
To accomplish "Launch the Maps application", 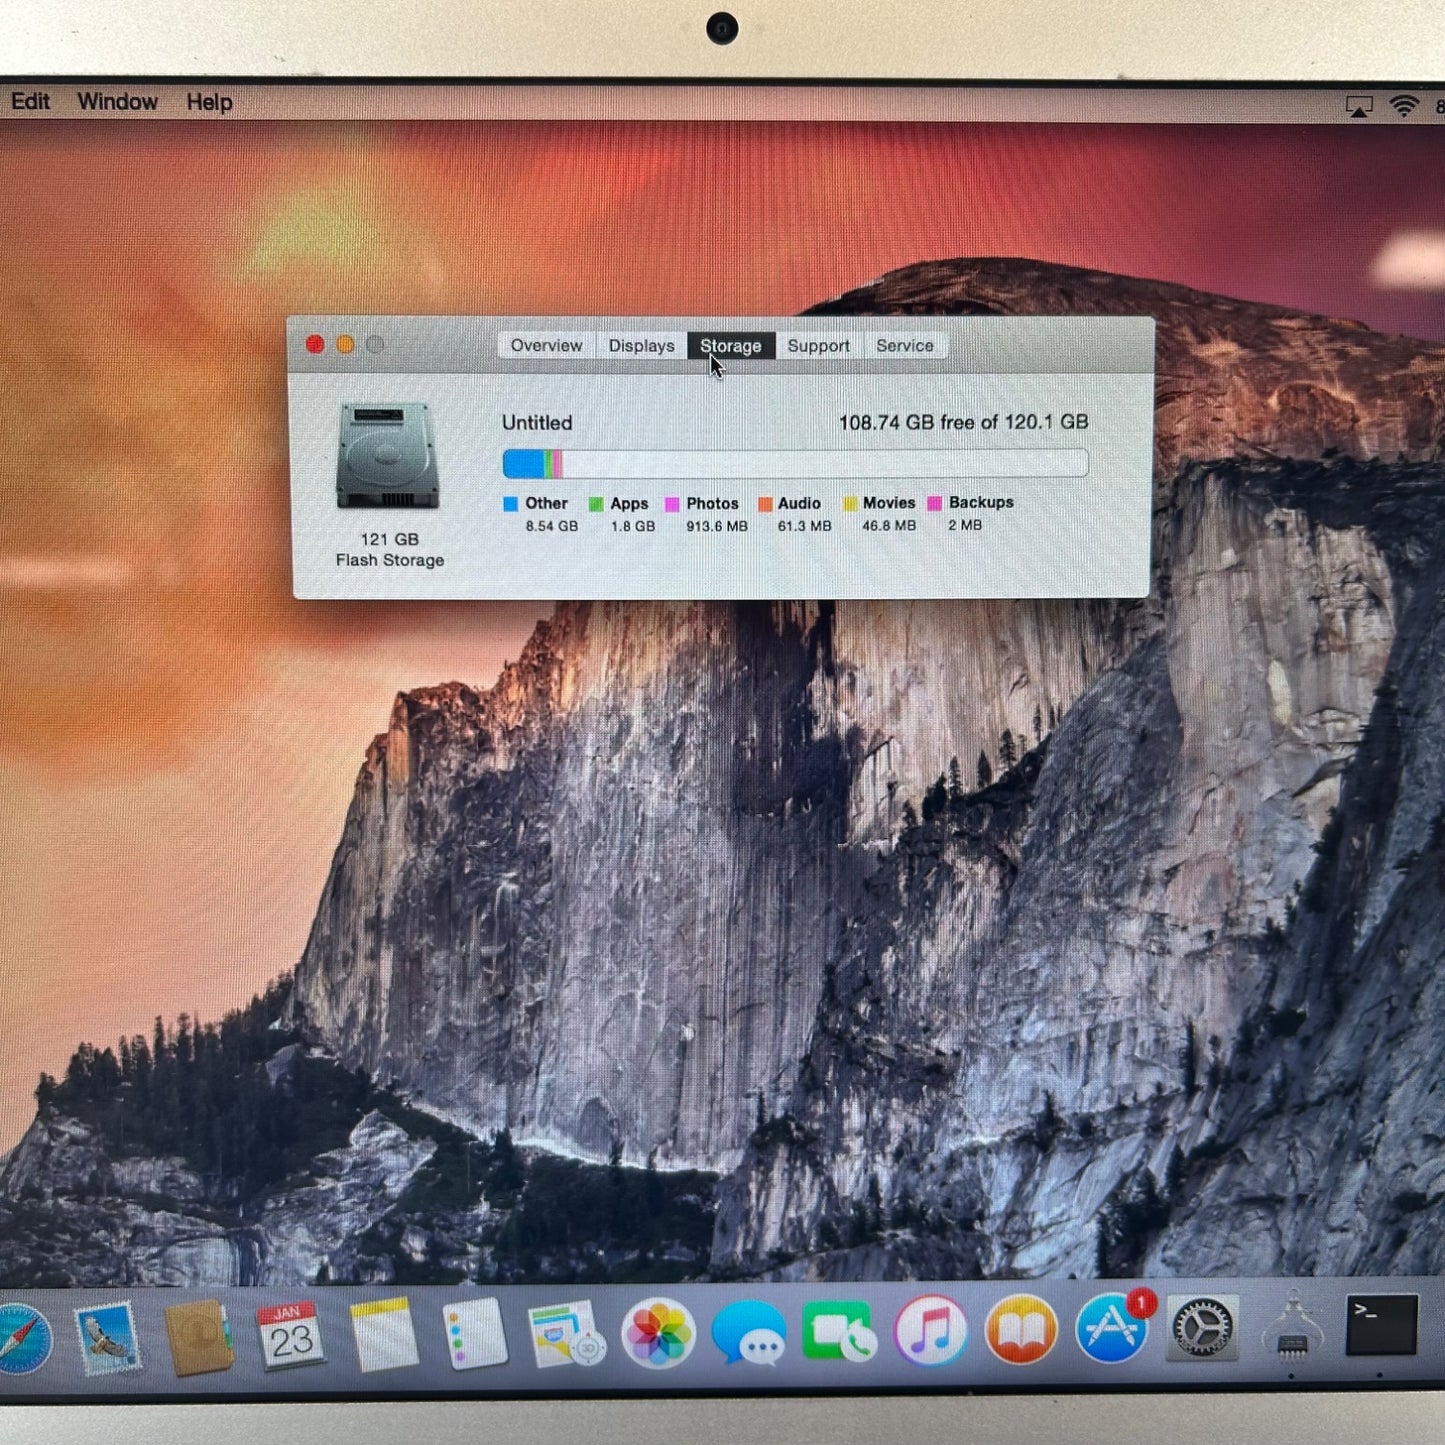I will (565, 1334).
